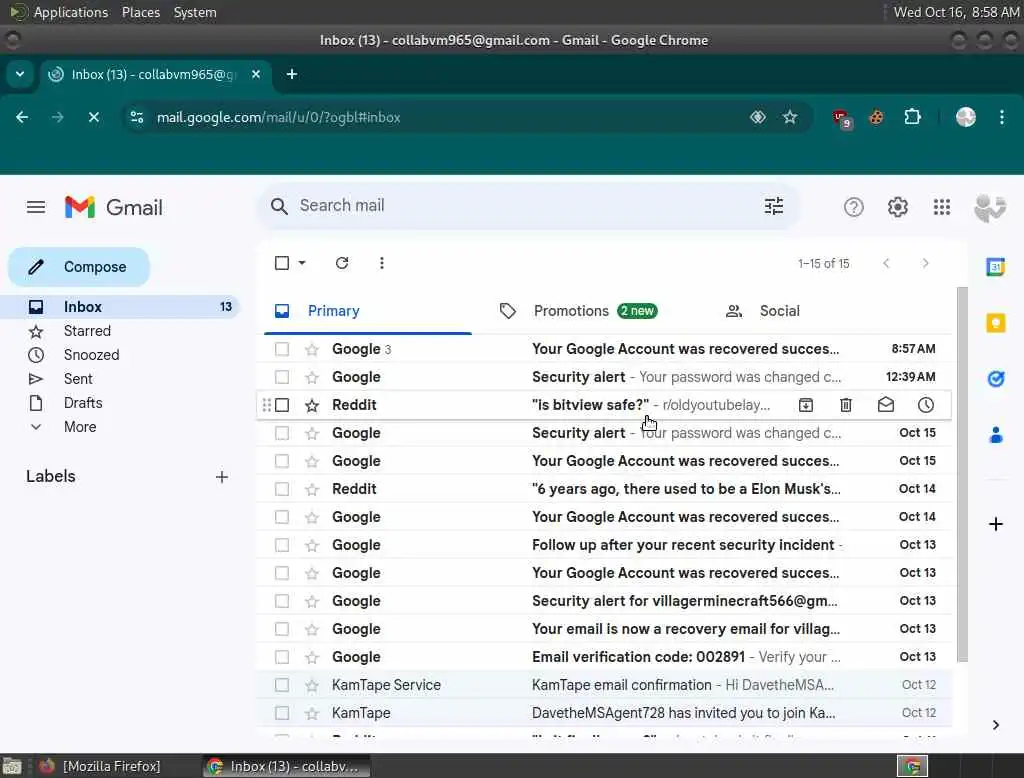Open Google Calendar side panel
This screenshot has width=1024, height=778.
coord(995,267)
